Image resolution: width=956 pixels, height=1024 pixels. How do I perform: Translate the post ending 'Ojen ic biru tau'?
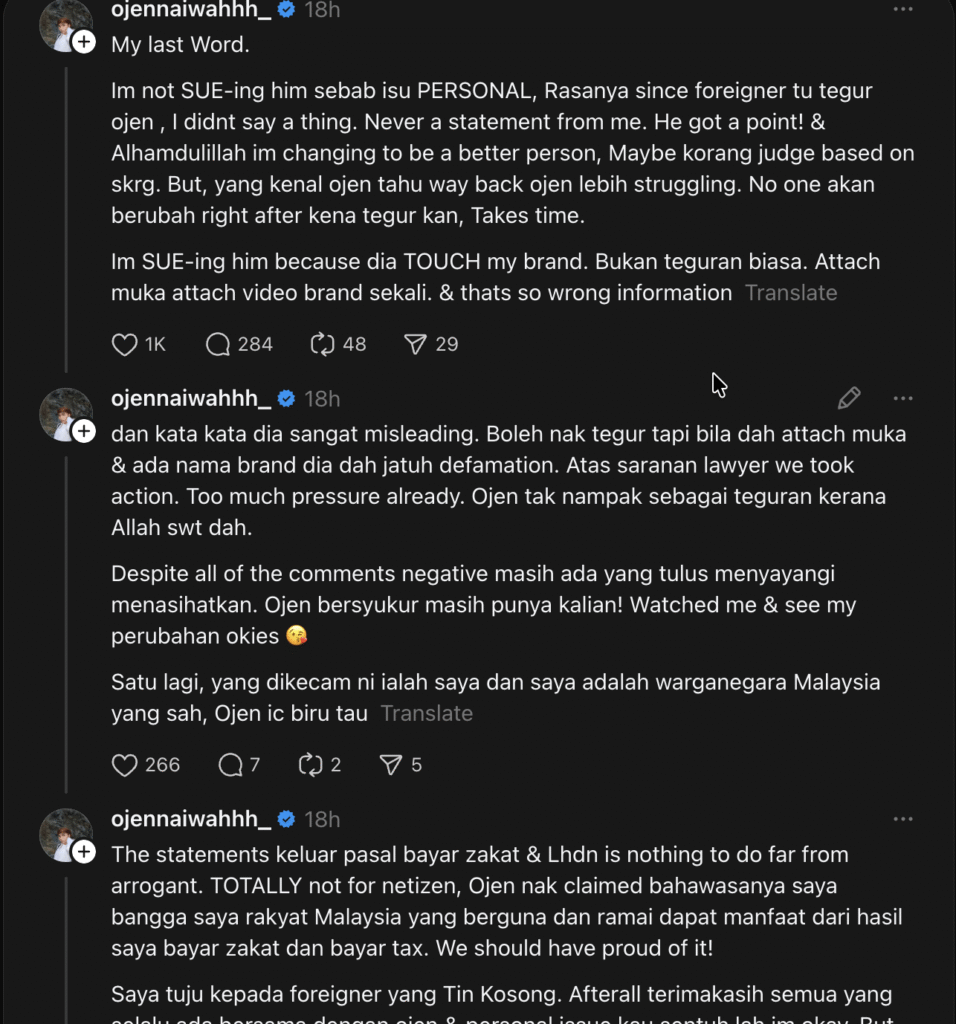[426, 714]
